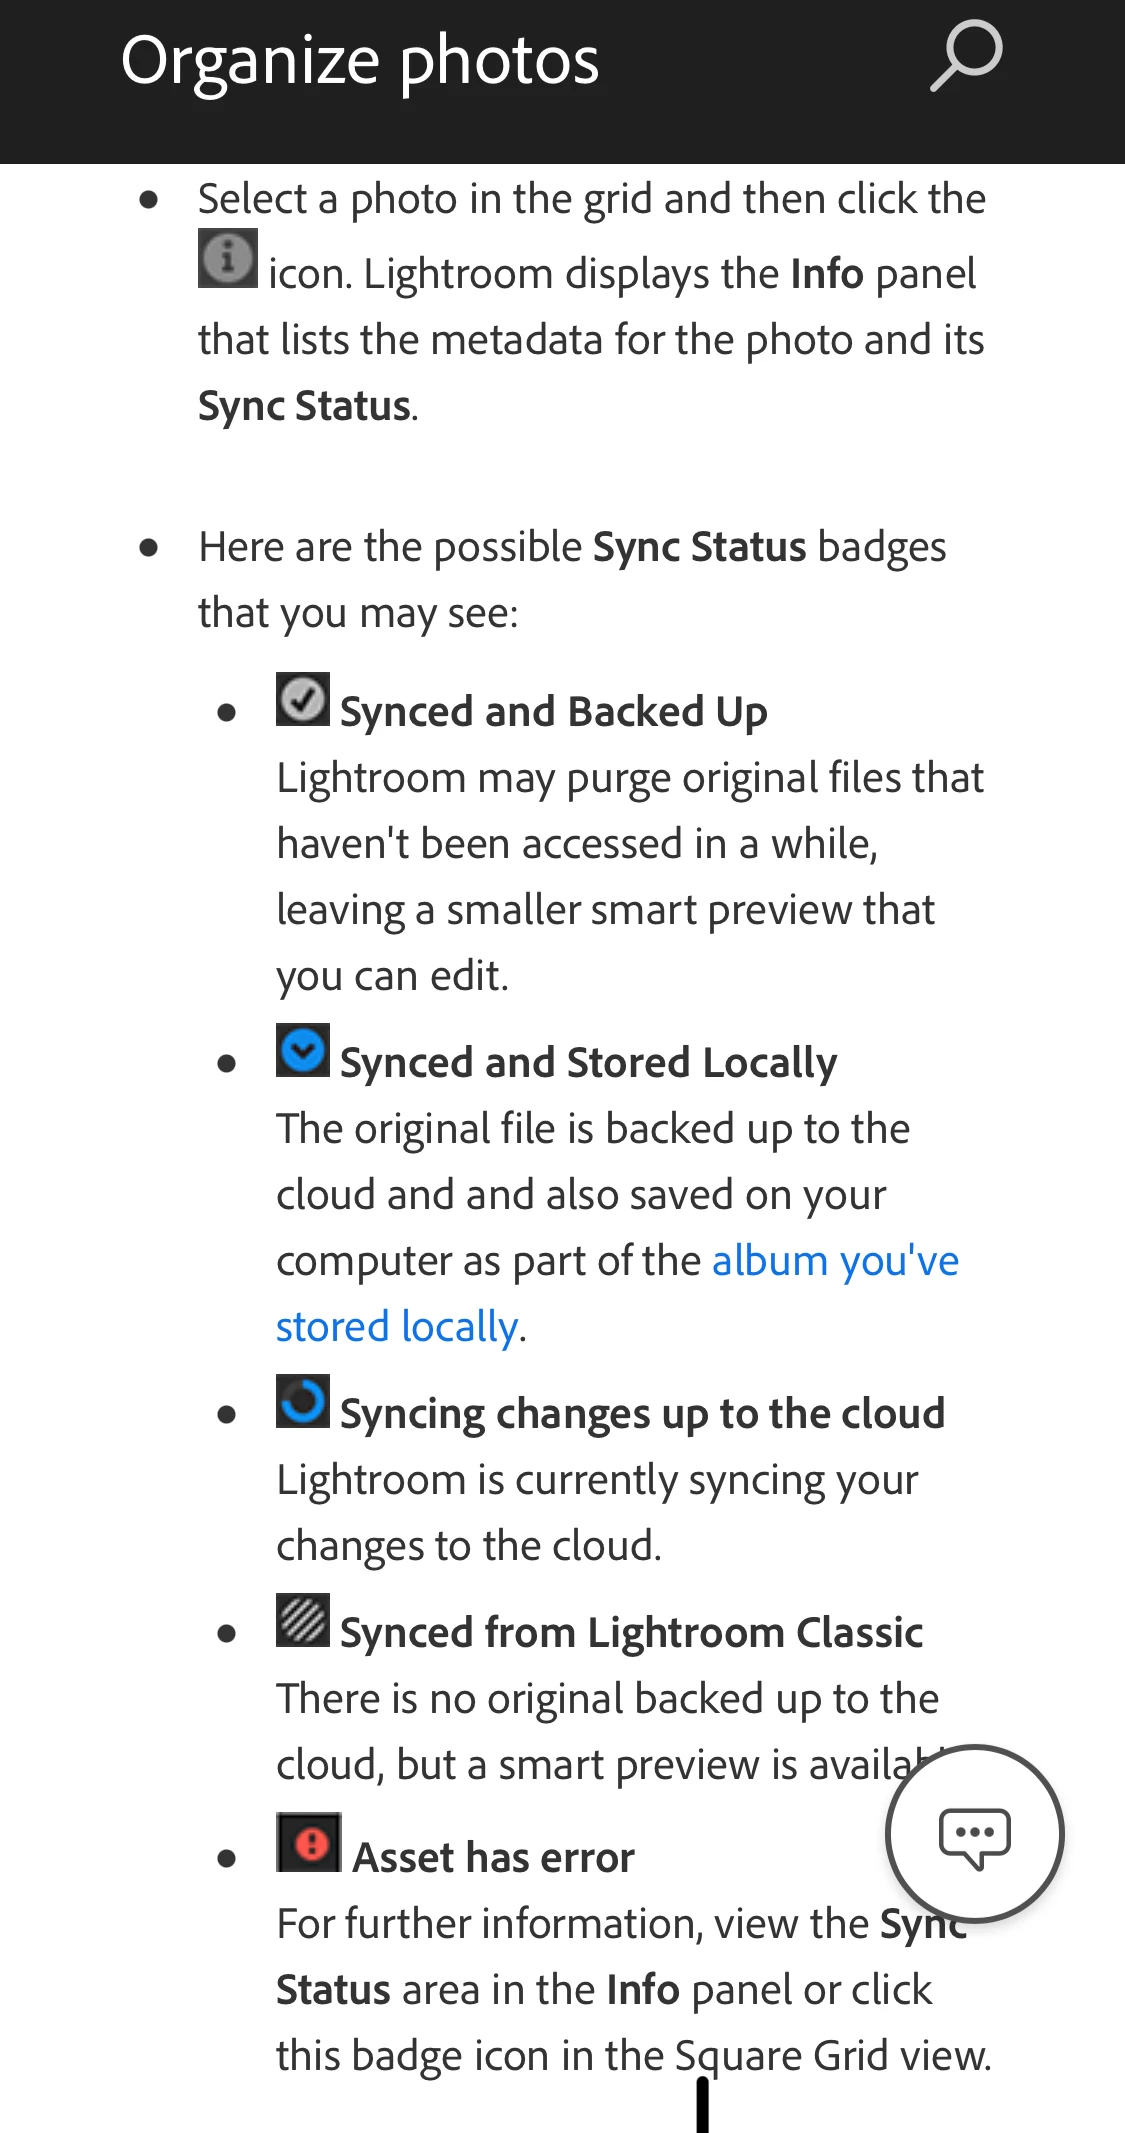Click the red Asset has error badge

pos(309,1842)
